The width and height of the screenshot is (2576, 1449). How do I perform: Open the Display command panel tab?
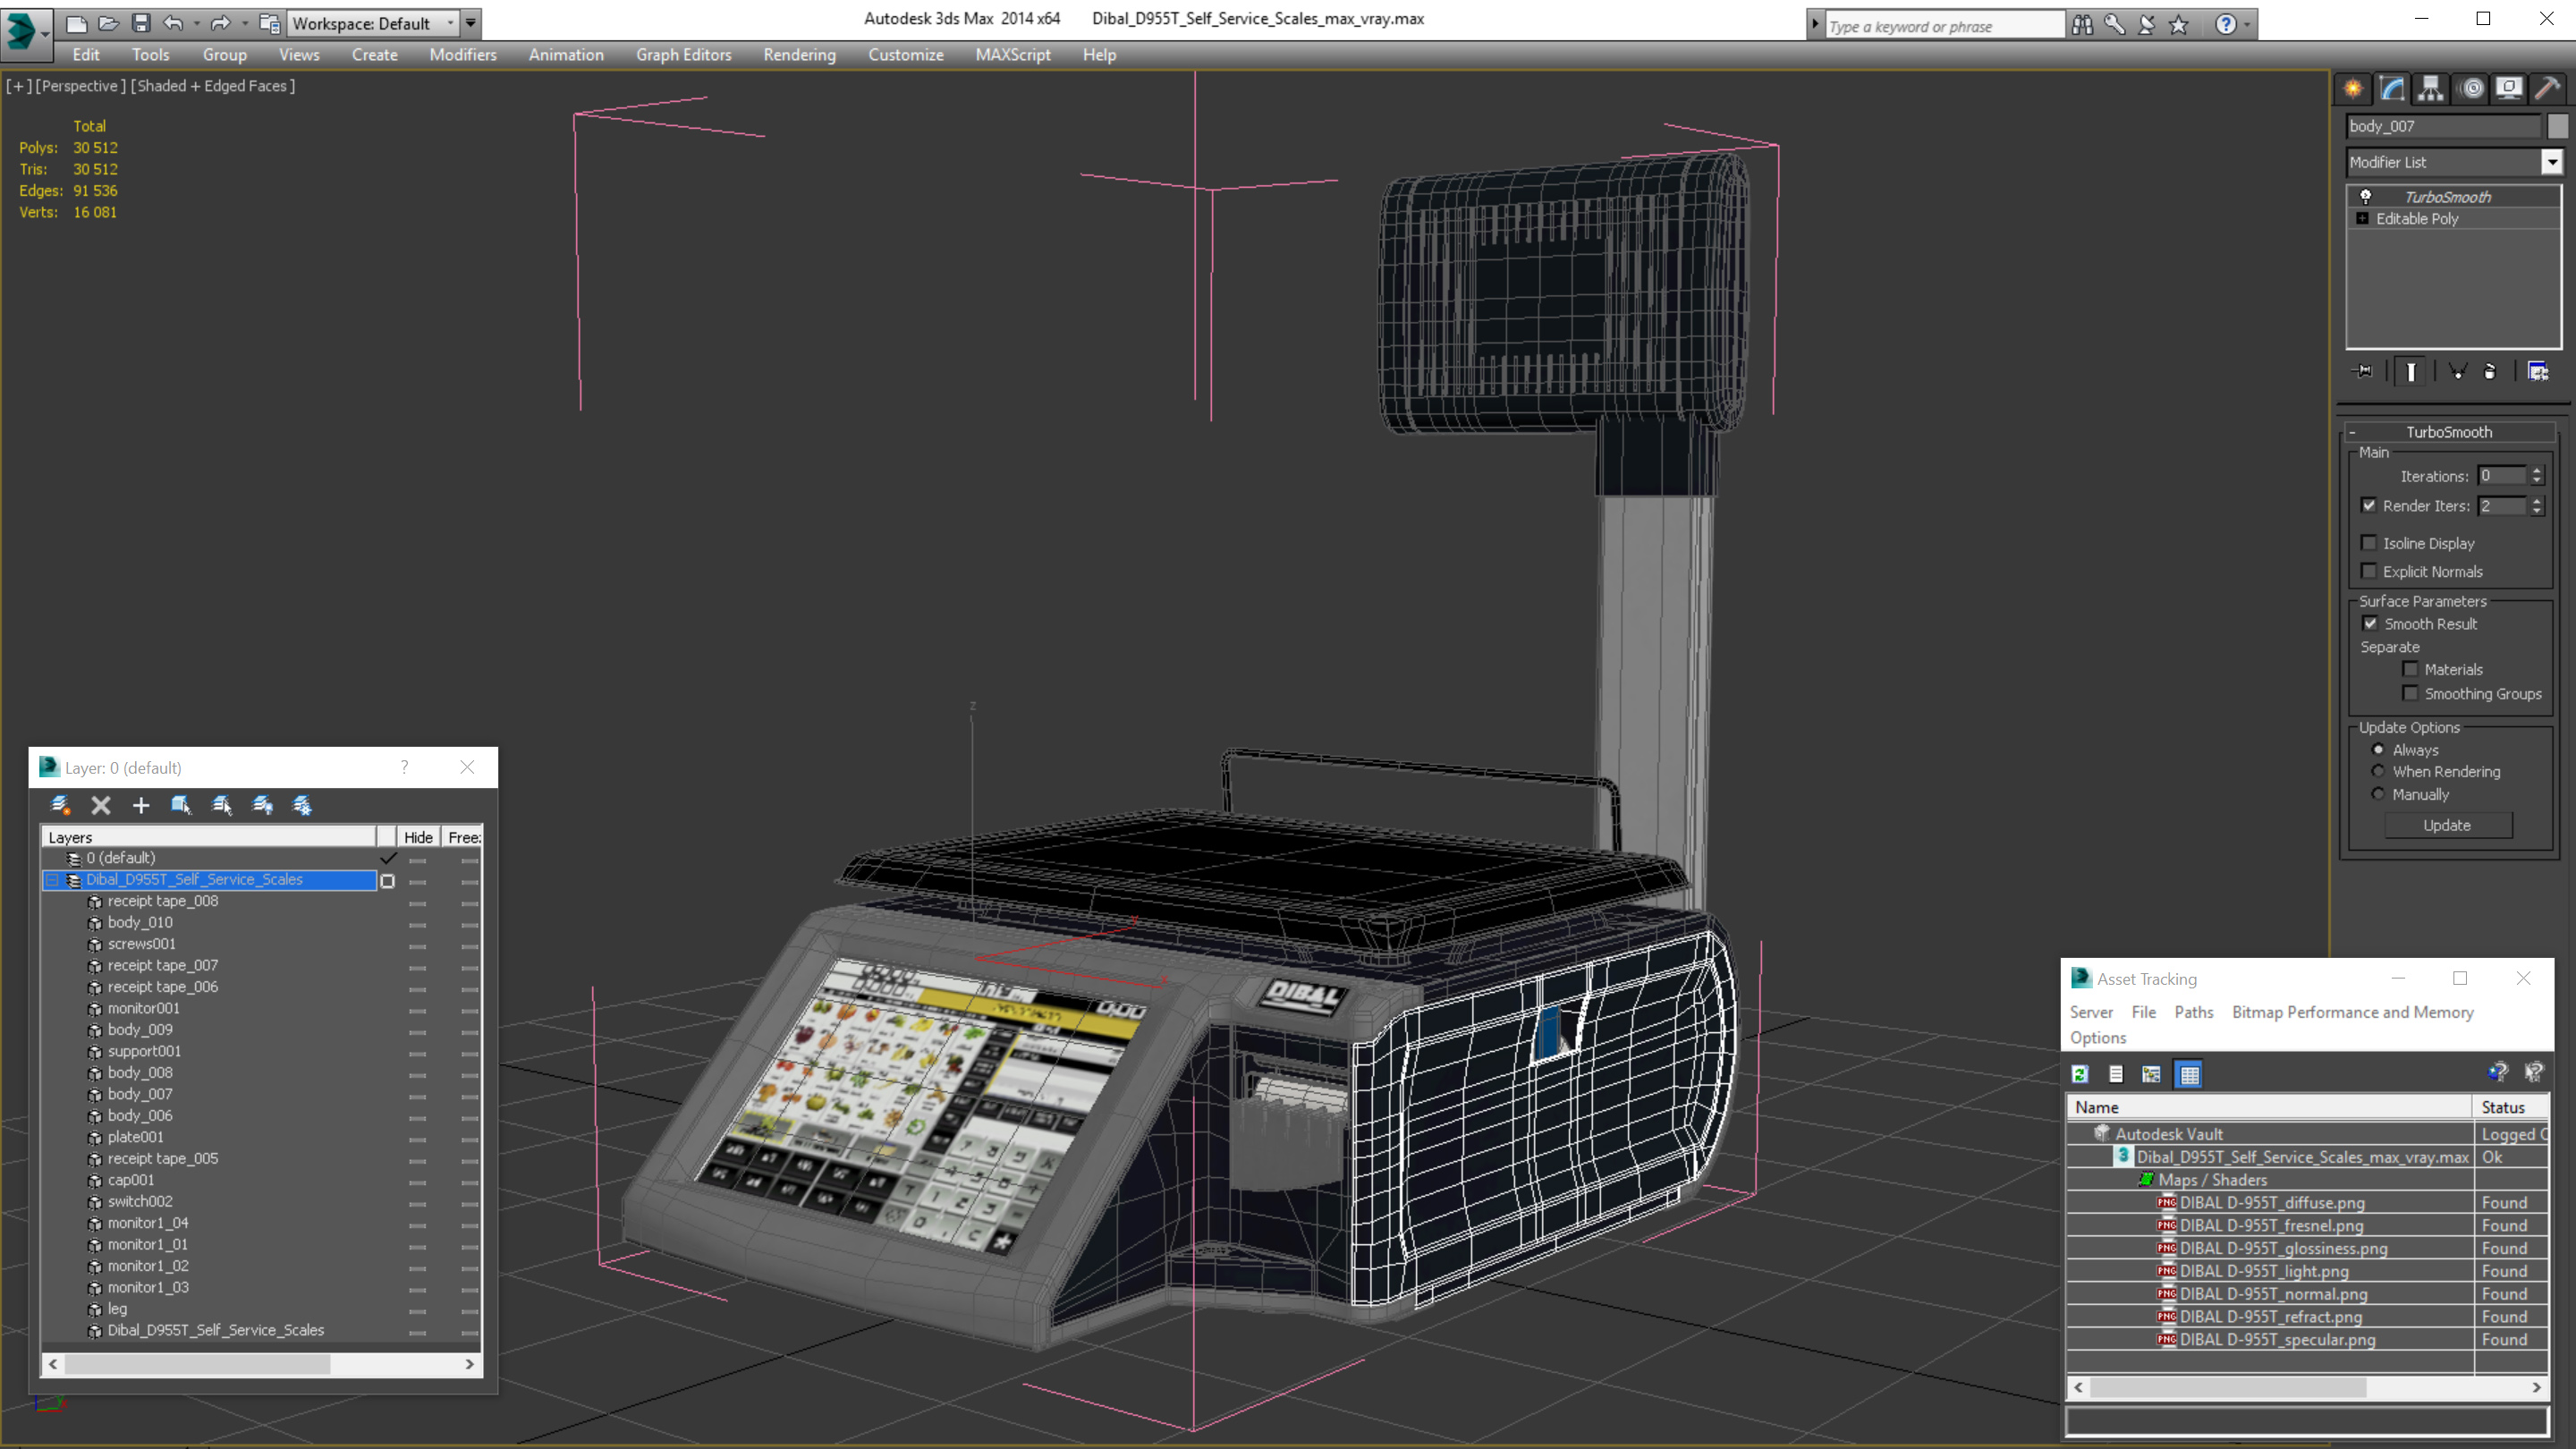pyautogui.click(x=2509, y=88)
